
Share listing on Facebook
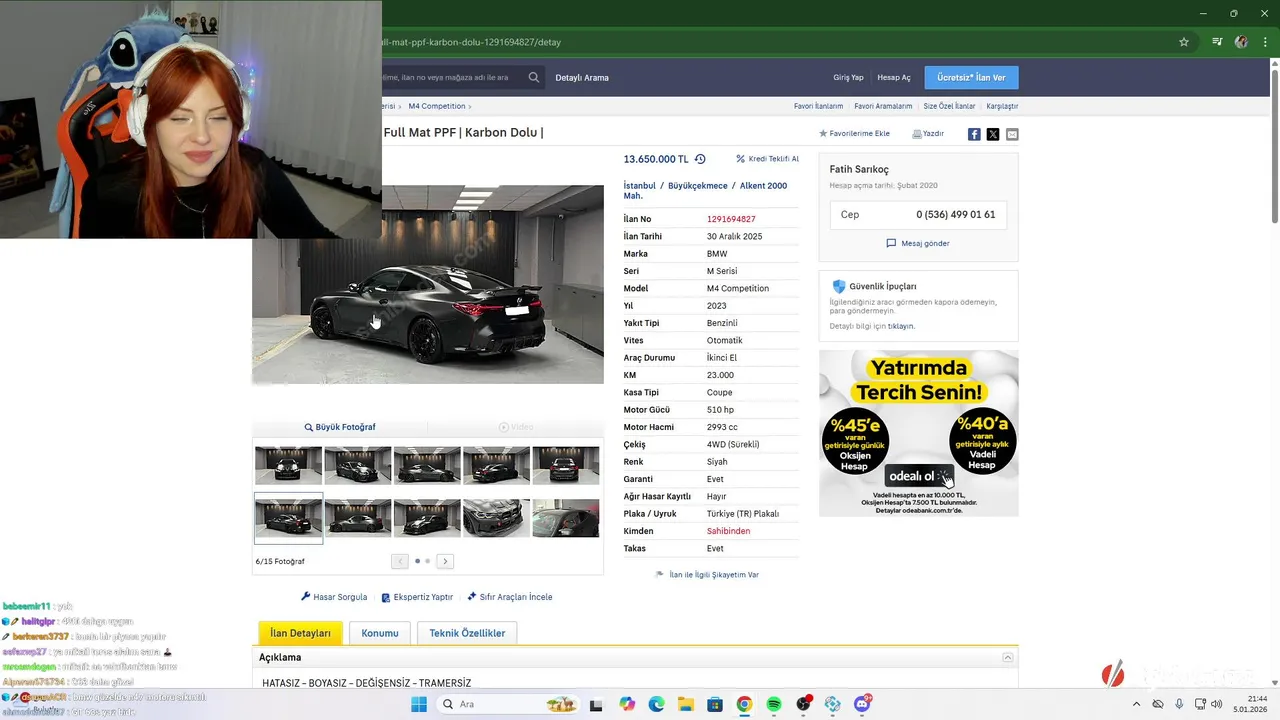point(974,134)
